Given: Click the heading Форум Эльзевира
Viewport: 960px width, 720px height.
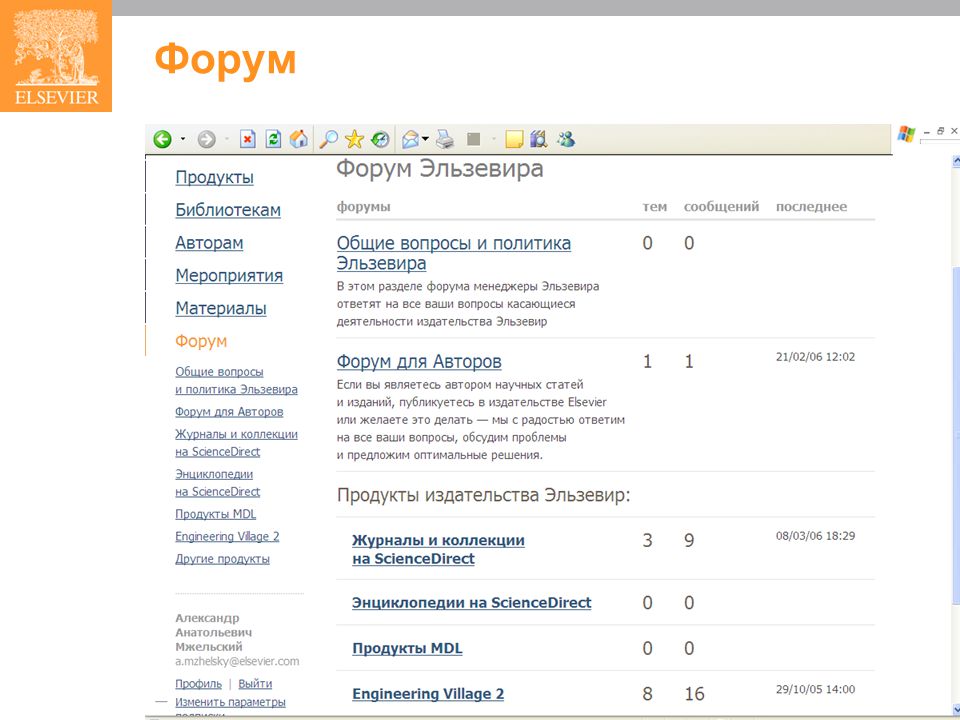Looking at the screenshot, I should pos(440,168).
